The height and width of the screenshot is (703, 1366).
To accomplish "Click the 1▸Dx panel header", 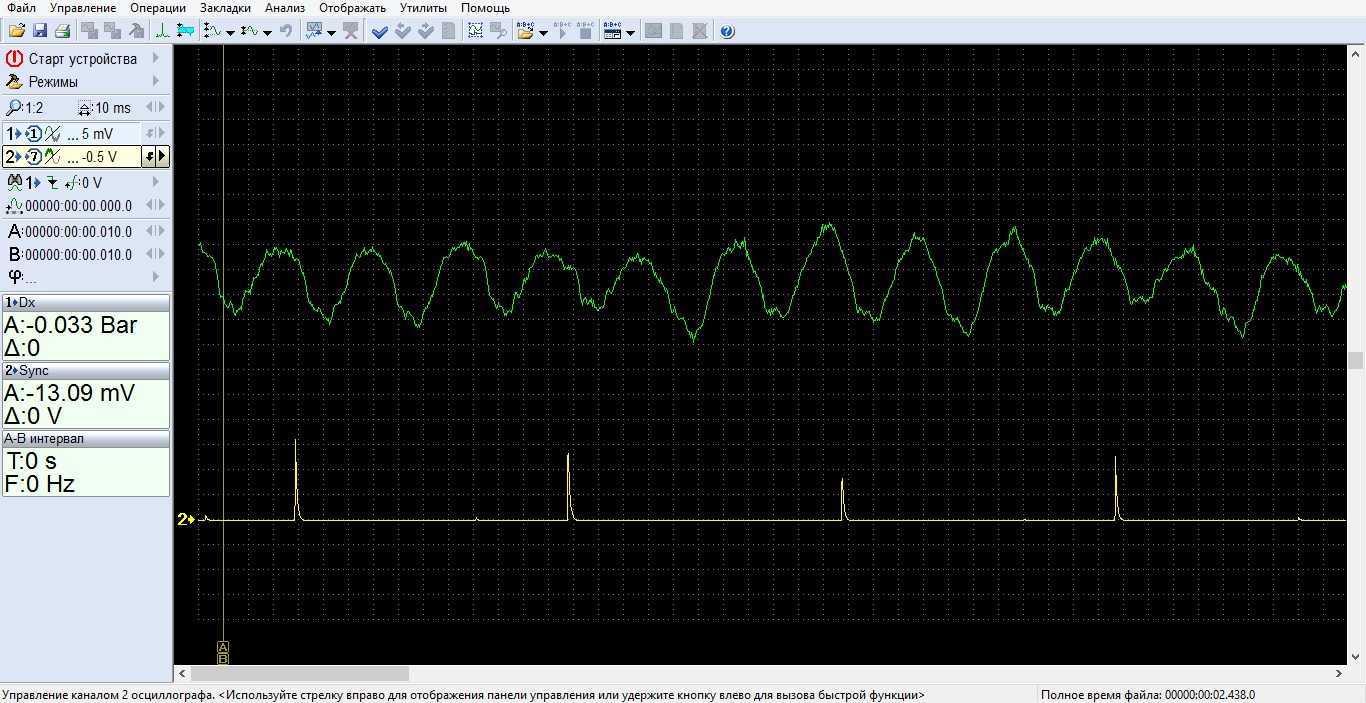I will pyautogui.click(x=86, y=302).
